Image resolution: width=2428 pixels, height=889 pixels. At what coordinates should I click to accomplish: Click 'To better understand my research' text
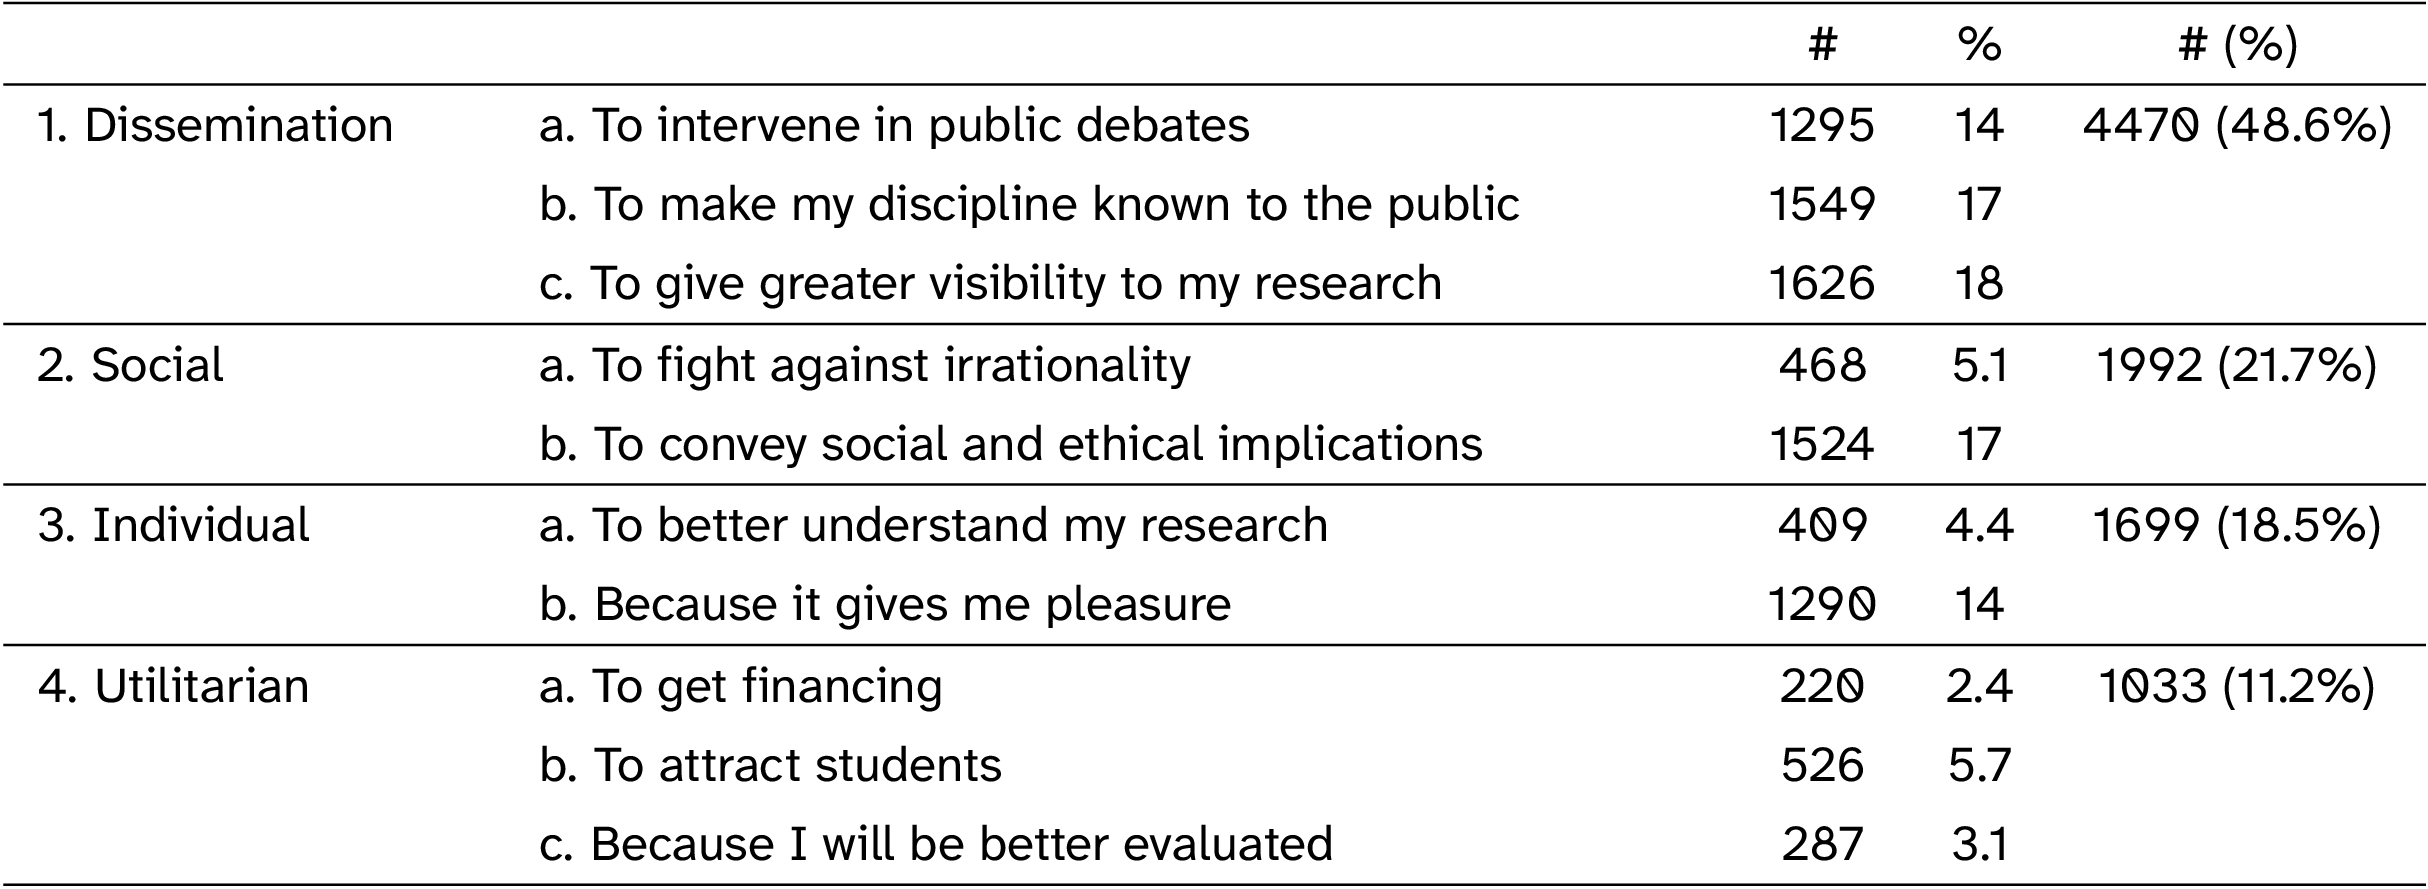933,526
